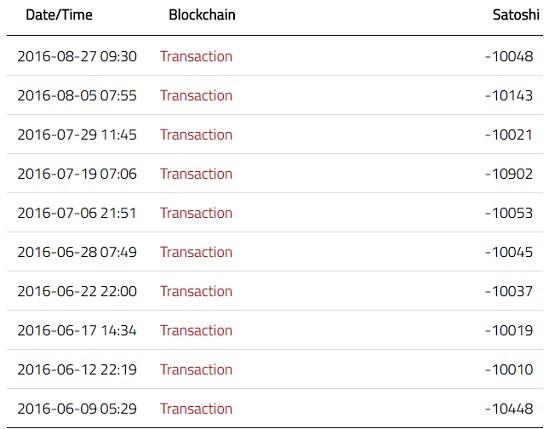This screenshot has height=429, width=549.
Task: Open Transaction link dated 2016-07-06 21:51
Action: tap(196, 213)
